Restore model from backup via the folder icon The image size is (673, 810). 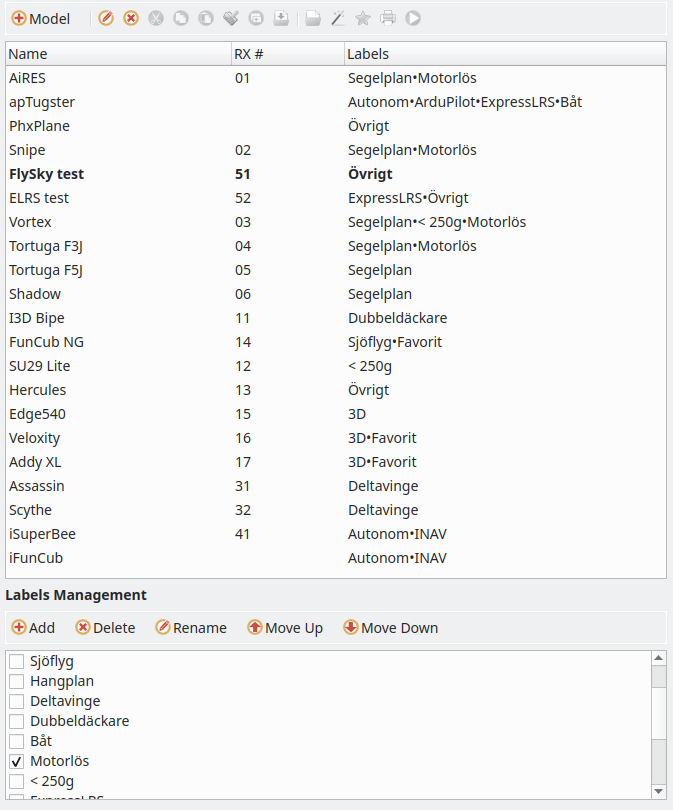point(310,18)
